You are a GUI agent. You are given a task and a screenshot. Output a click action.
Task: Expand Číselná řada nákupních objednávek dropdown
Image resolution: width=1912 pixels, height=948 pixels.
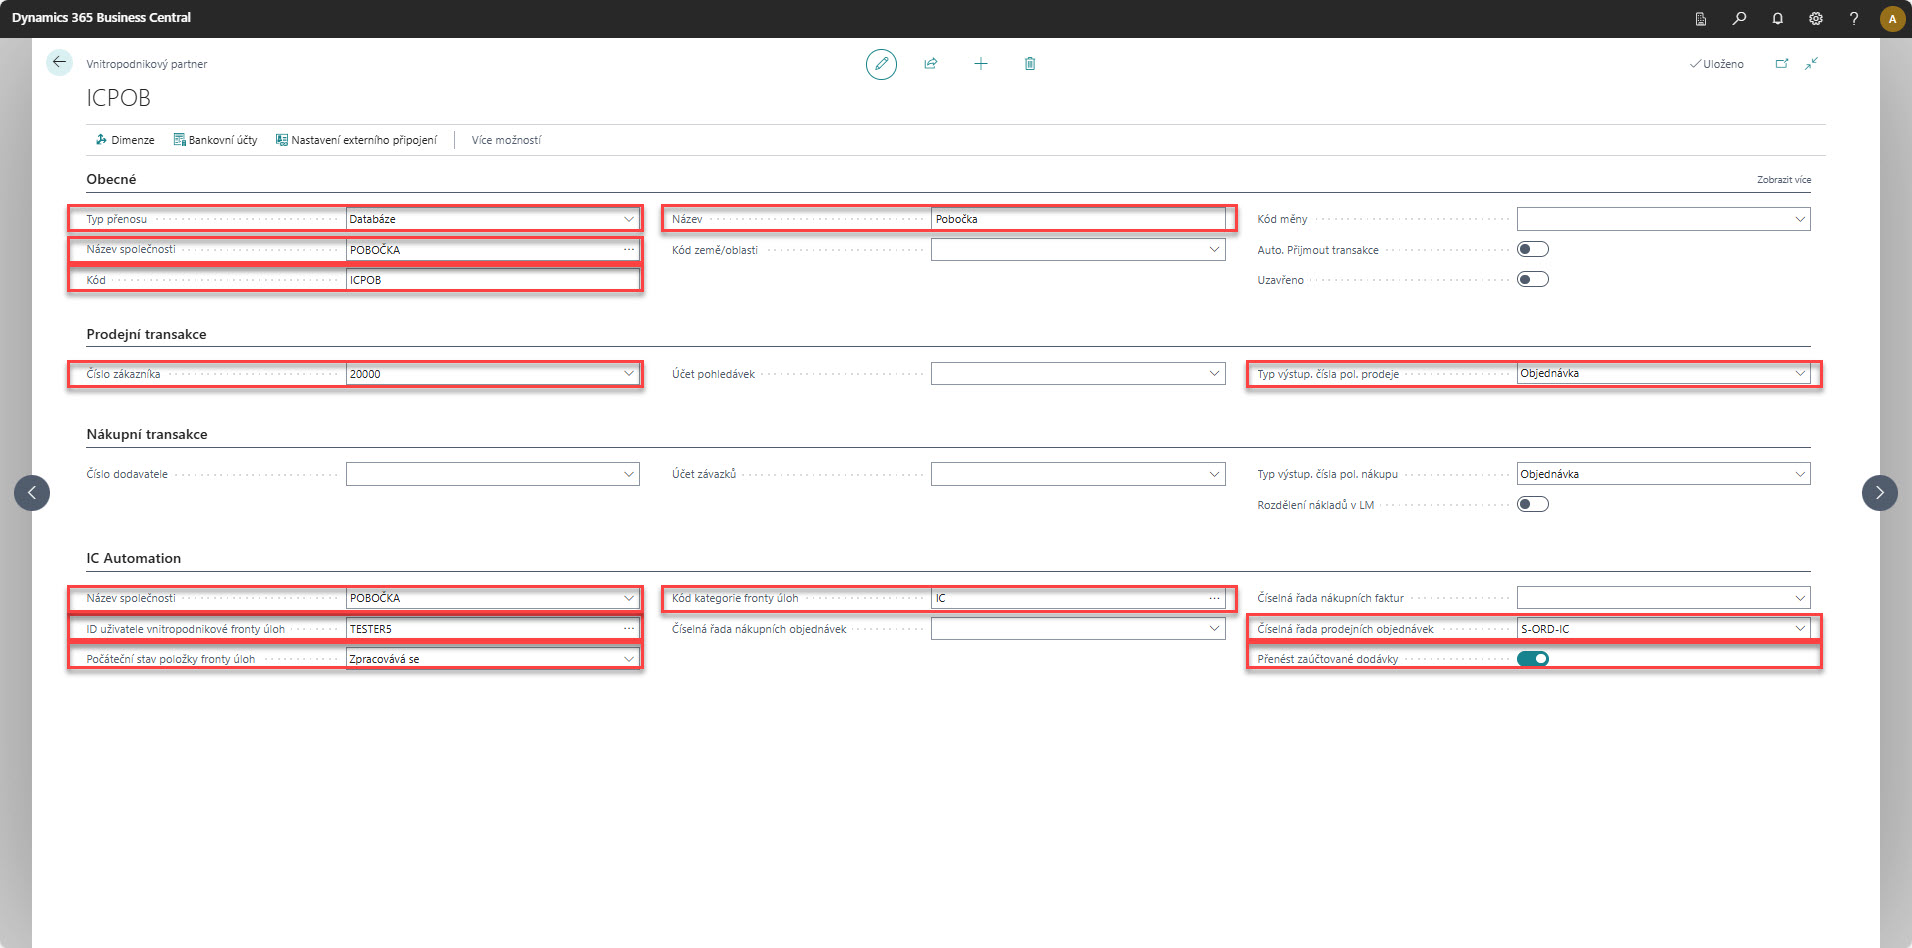[x=1214, y=628]
